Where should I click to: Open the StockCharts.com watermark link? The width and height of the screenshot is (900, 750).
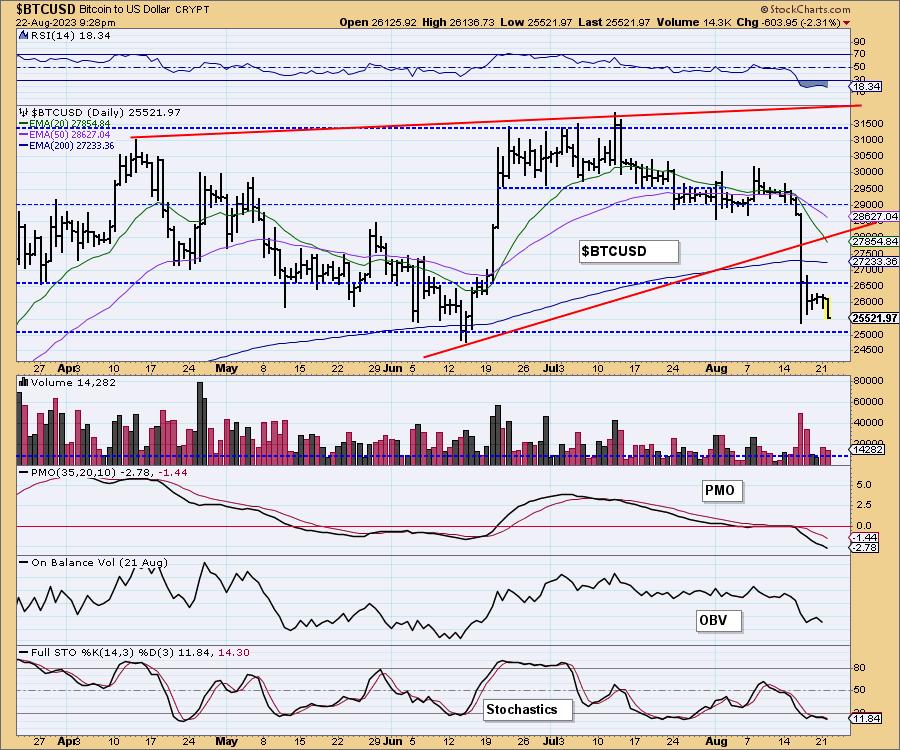805,9
